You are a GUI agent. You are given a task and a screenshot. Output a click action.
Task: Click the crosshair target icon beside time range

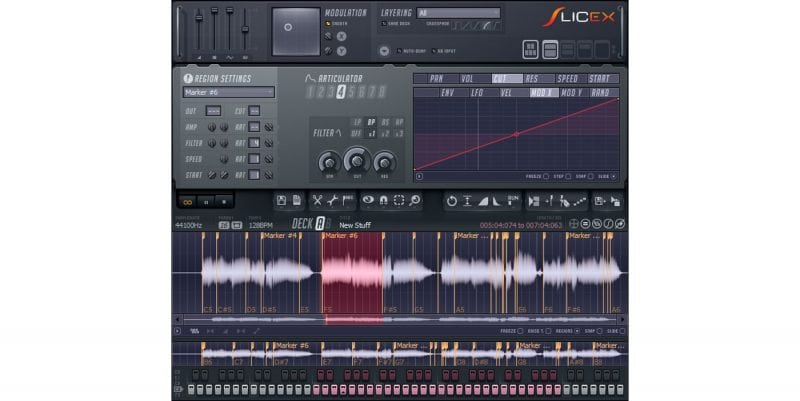(574, 224)
